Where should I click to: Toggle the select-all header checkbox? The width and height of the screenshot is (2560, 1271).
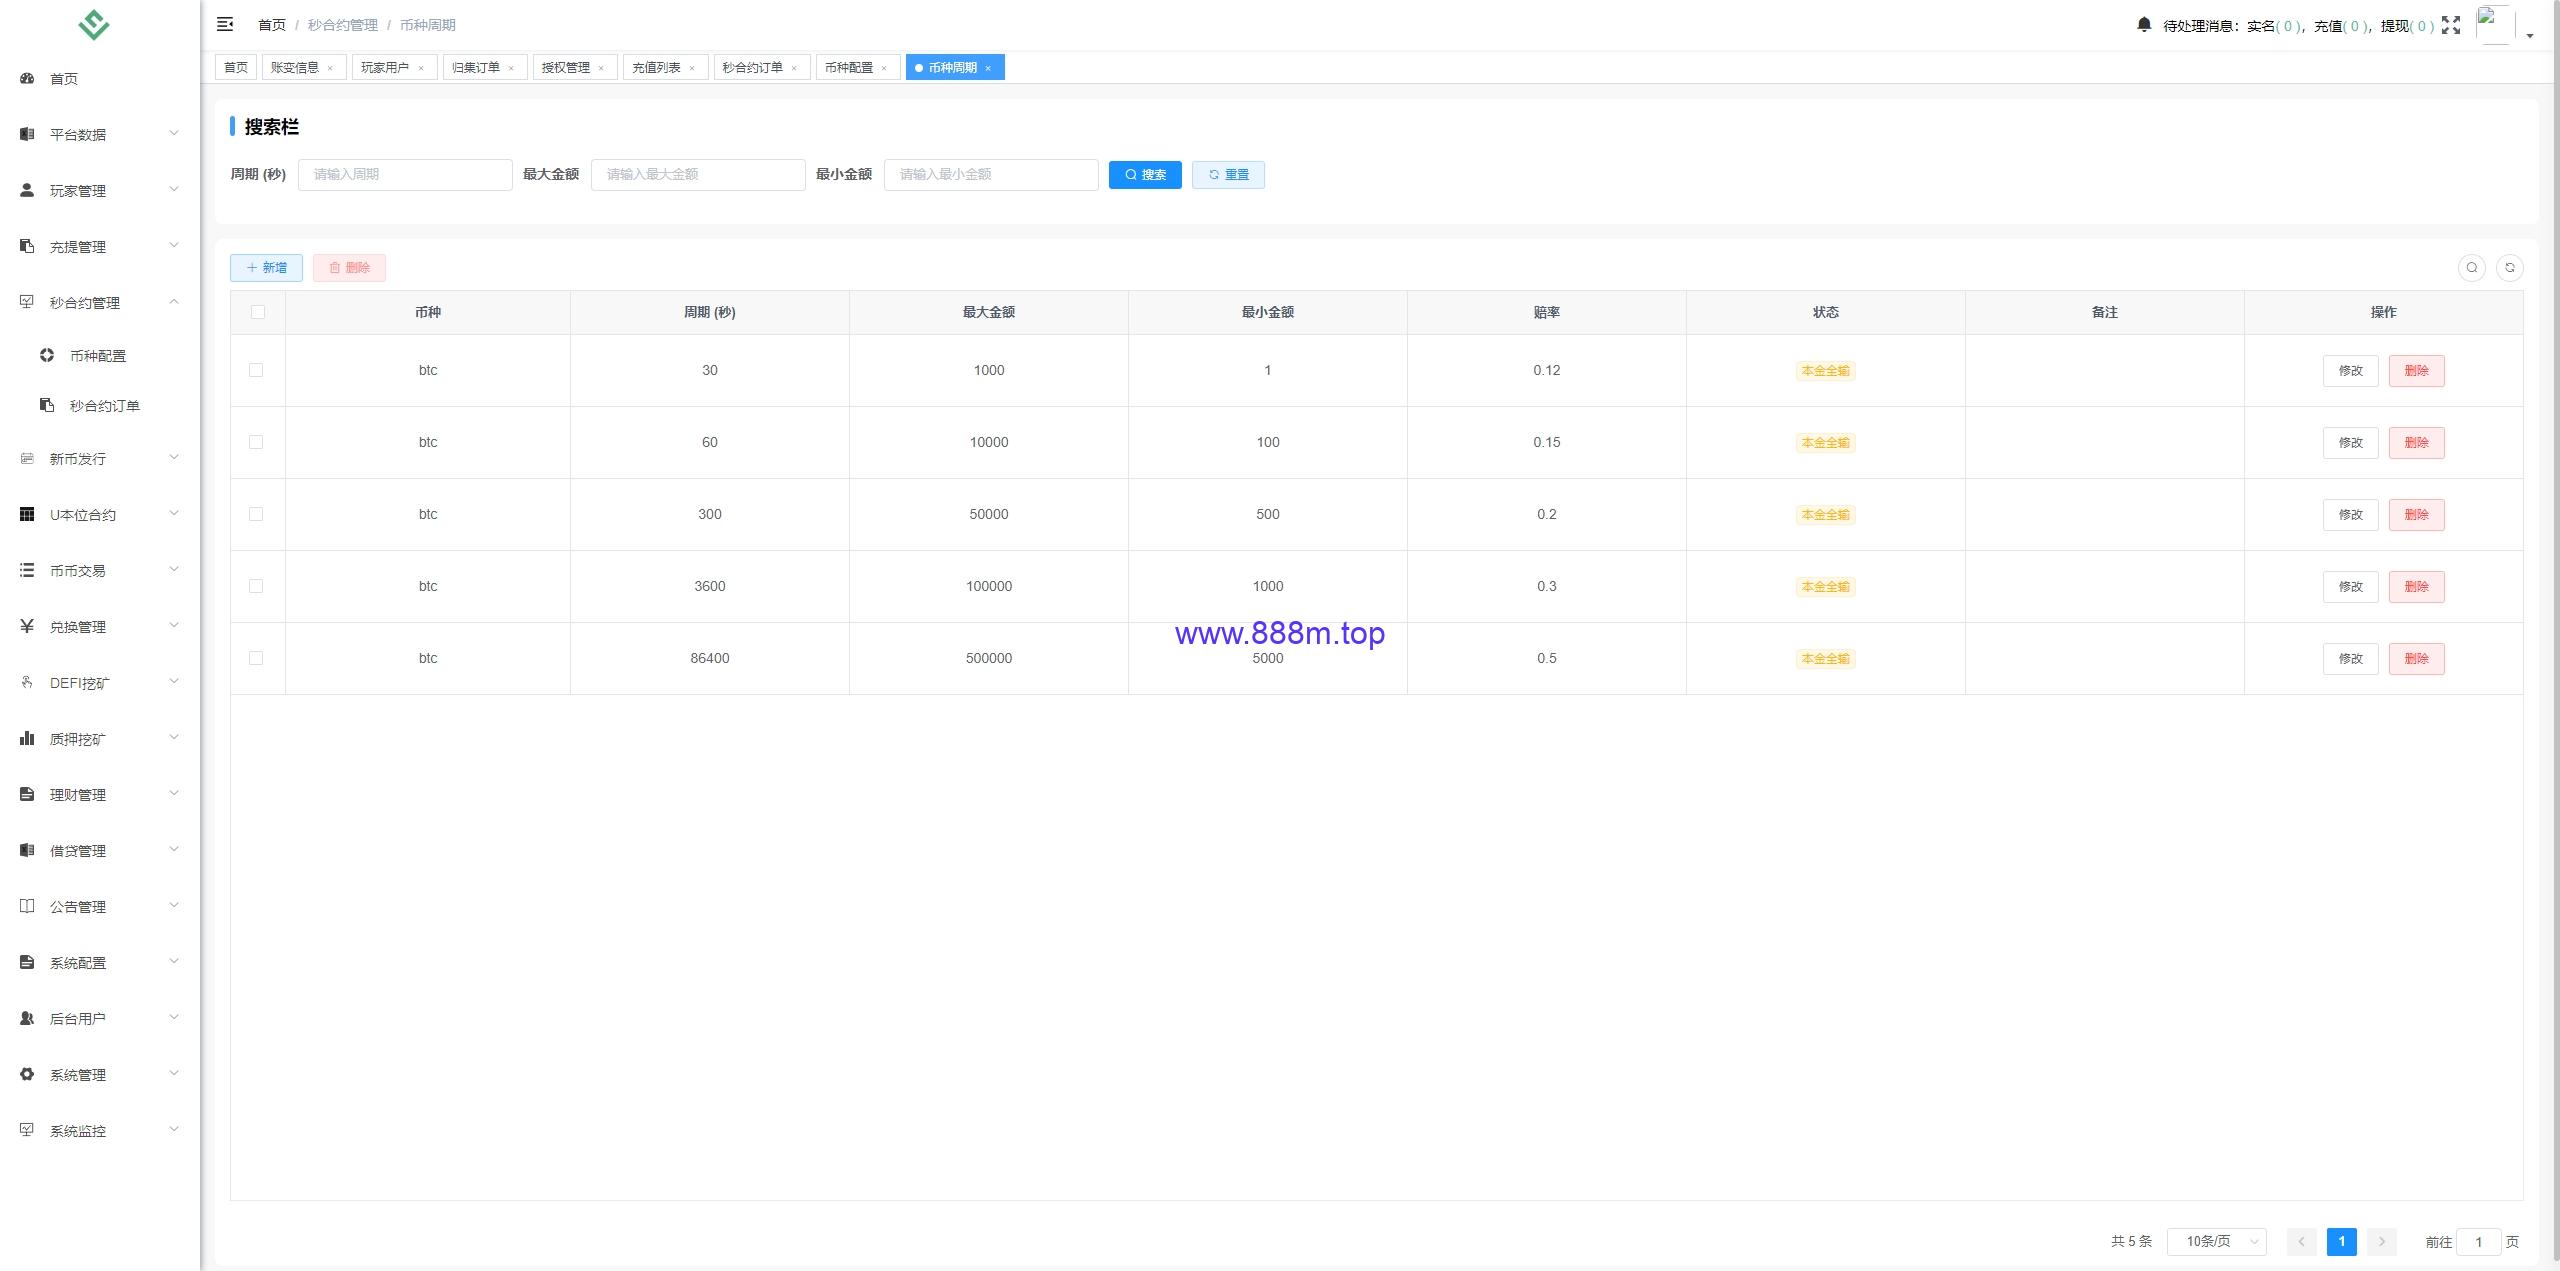coord(258,312)
